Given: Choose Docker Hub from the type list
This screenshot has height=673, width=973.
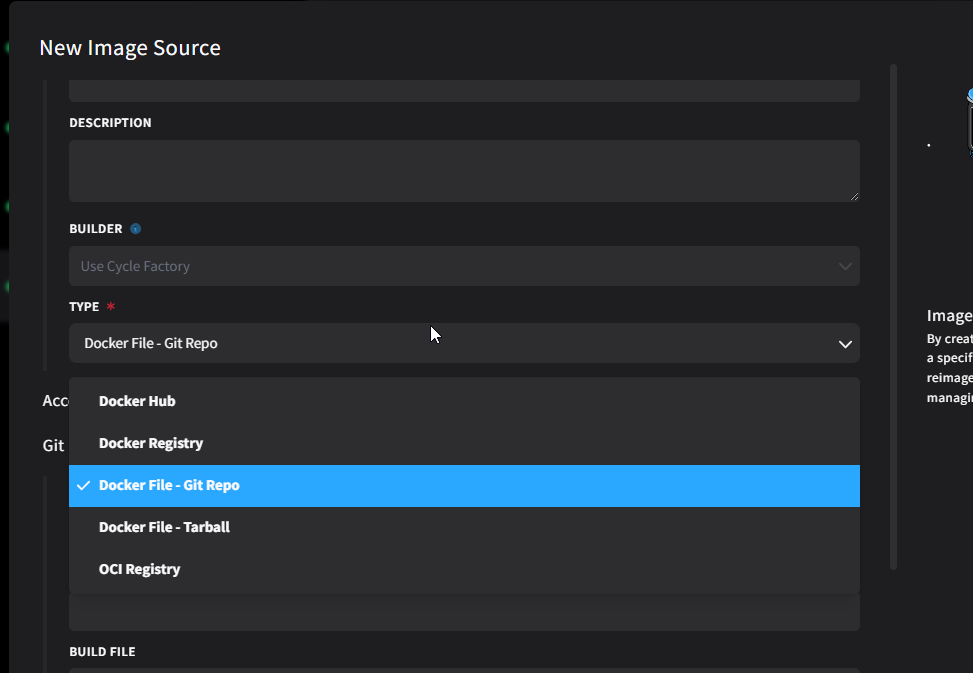Looking at the screenshot, I should point(137,402).
